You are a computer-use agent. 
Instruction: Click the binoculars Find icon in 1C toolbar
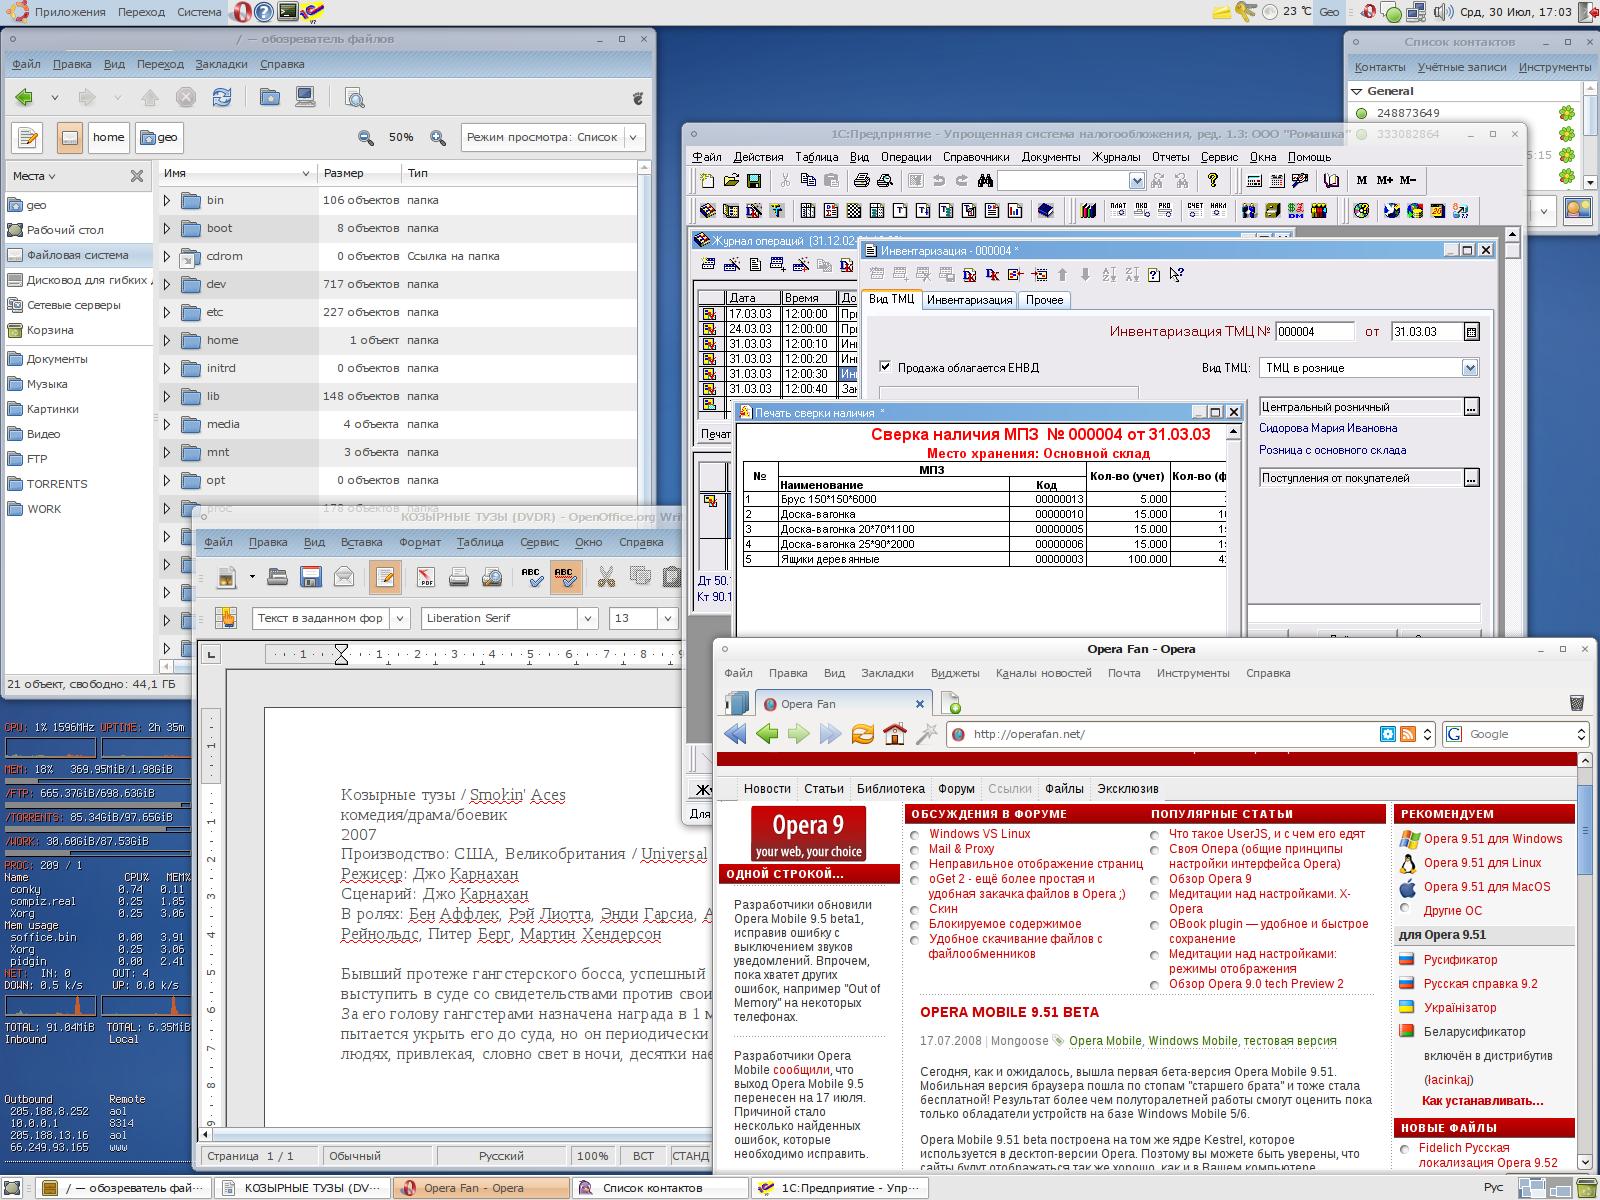pyautogui.click(x=985, y=181)
